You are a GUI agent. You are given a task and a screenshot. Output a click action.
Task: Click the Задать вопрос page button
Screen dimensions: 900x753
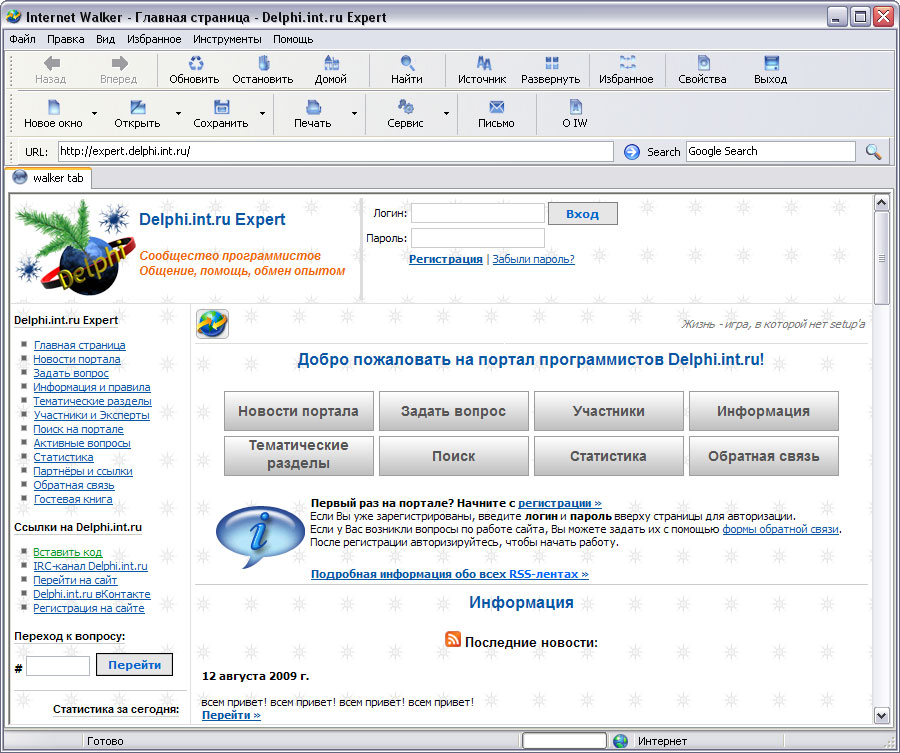453,411
